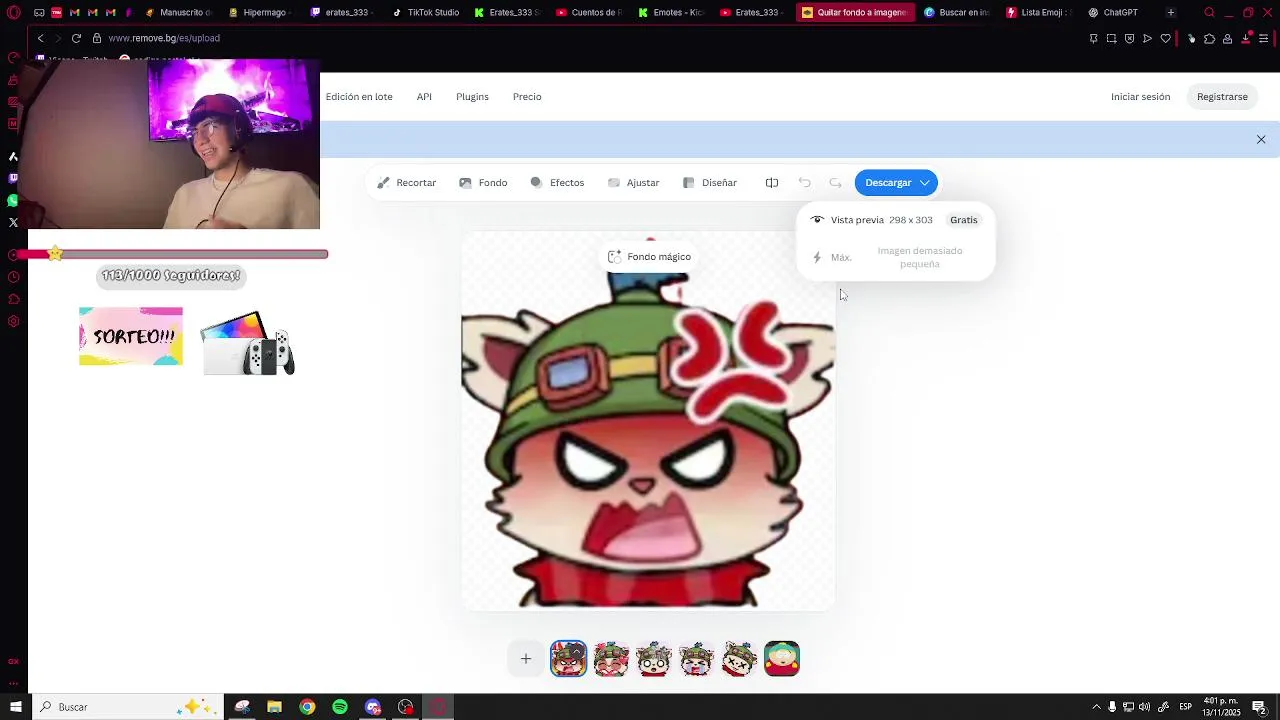Open the Opera main menu logo
The height and width of the screenshot is (720, 1280).
[x=13, y=13]
